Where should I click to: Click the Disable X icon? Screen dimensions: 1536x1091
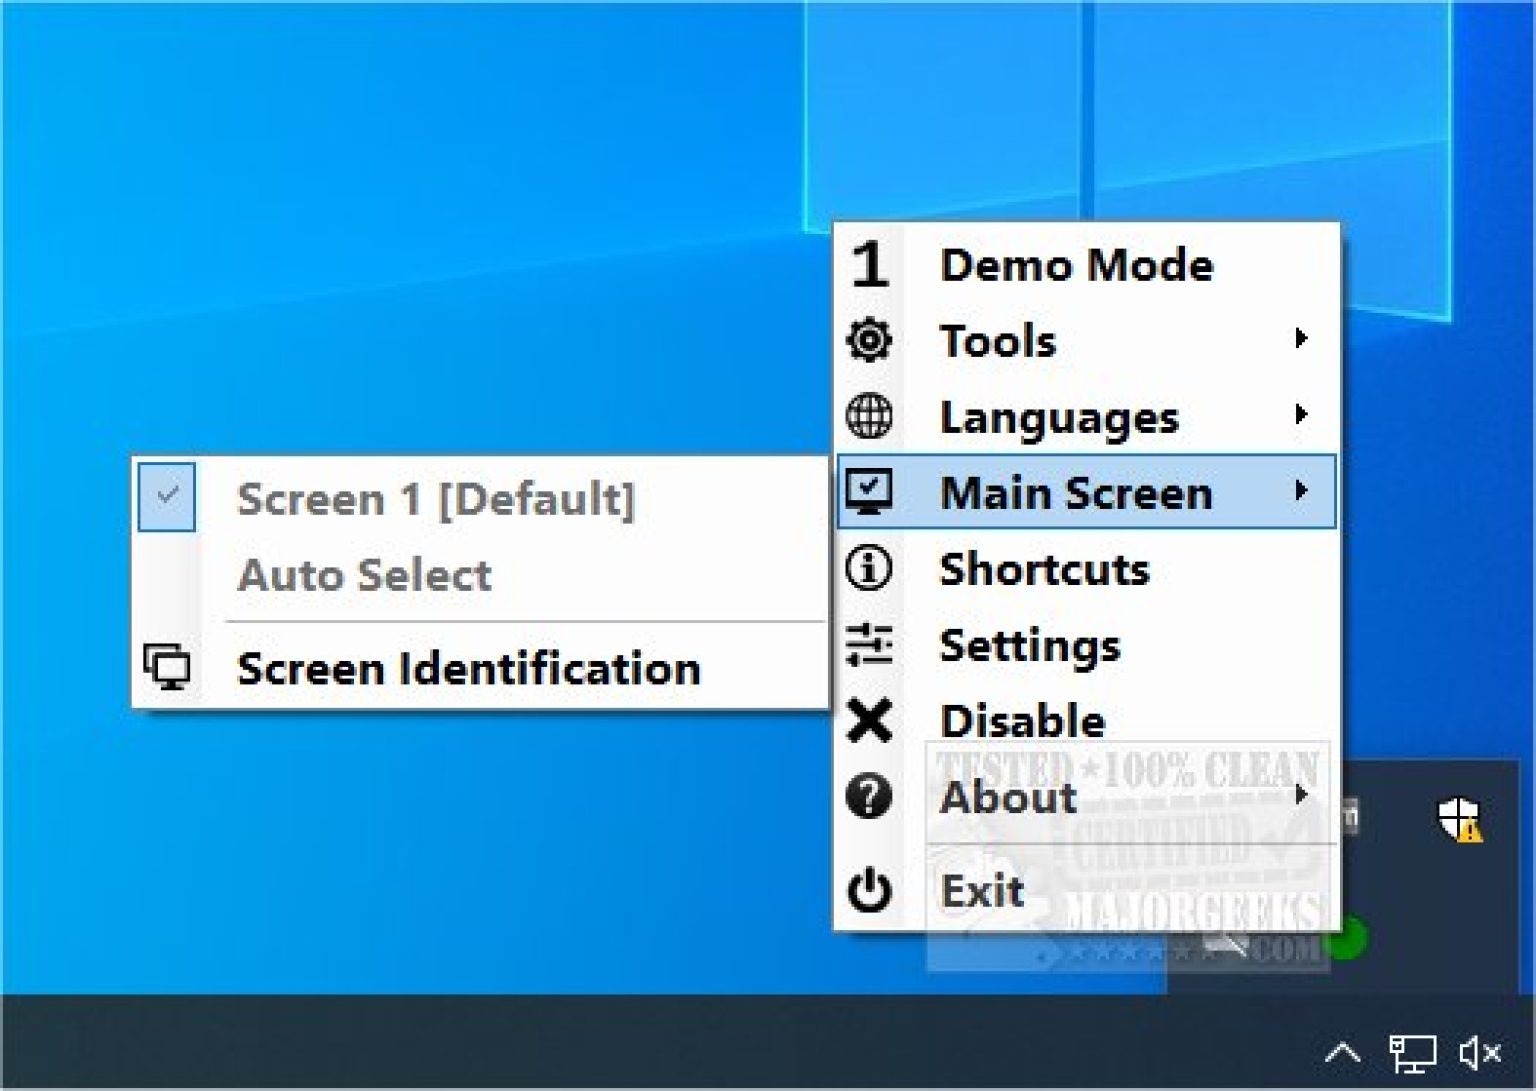[869, 722]
